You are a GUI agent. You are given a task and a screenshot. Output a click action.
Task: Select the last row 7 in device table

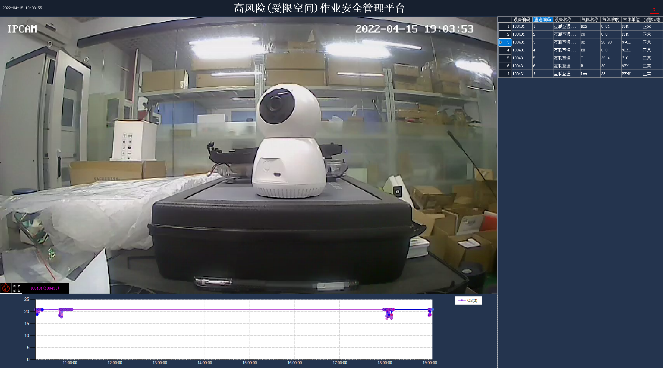[x=580, y=73]
